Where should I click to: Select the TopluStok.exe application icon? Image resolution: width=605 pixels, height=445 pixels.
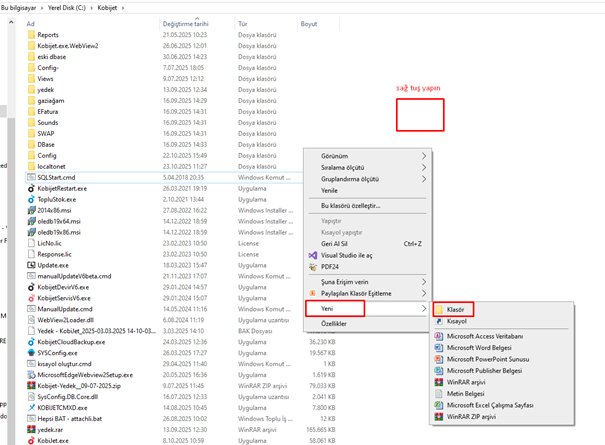click(x=31, y=199)
